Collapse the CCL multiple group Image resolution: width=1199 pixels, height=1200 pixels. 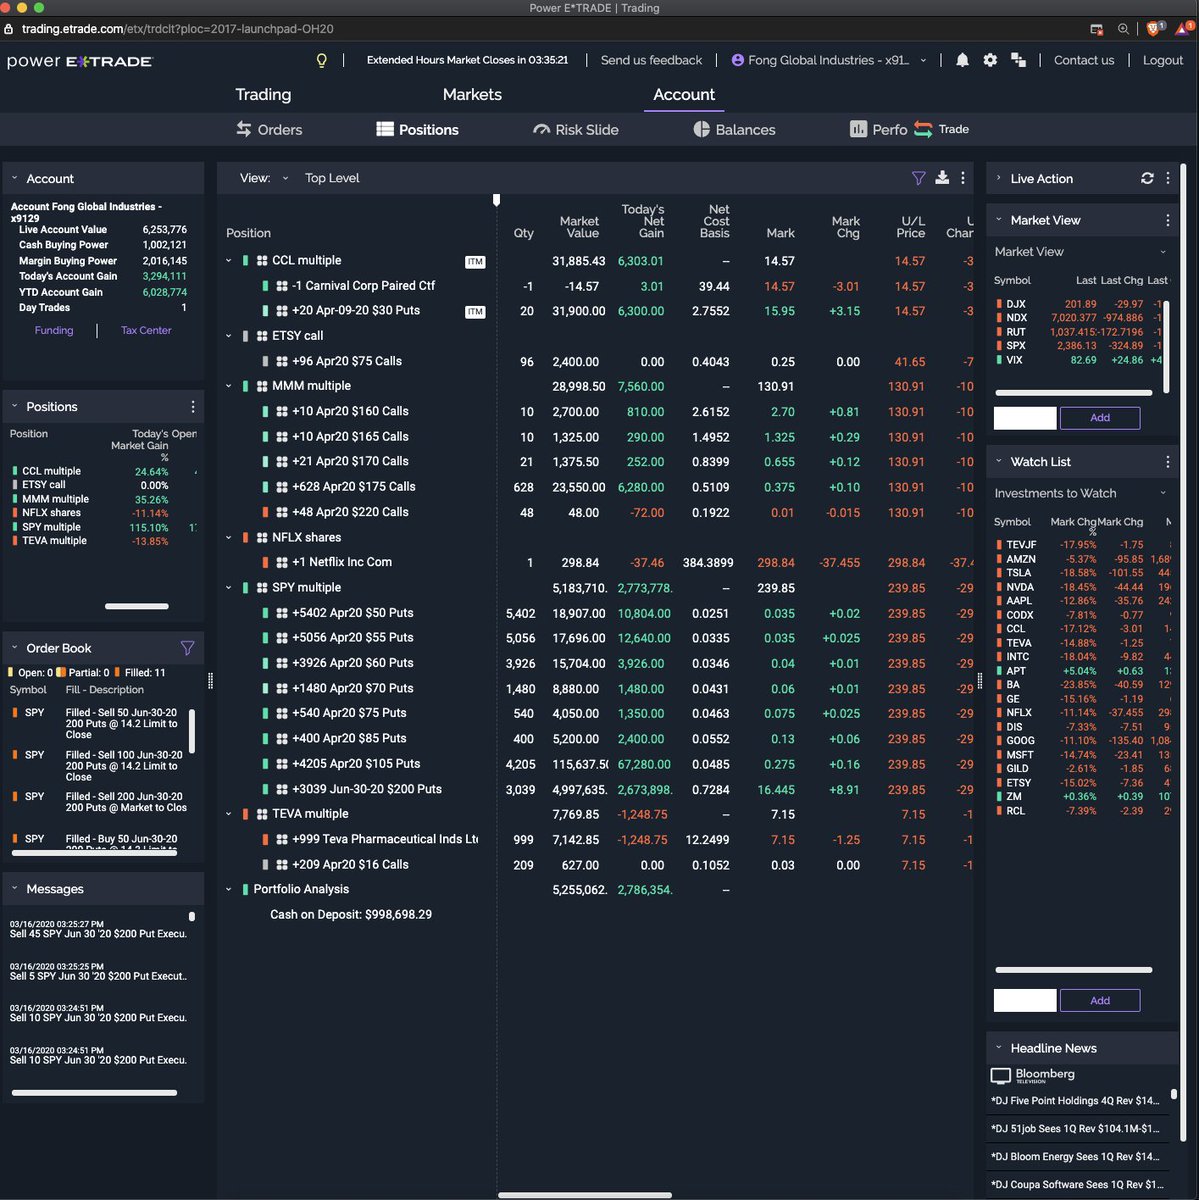[x=229, y=261]
